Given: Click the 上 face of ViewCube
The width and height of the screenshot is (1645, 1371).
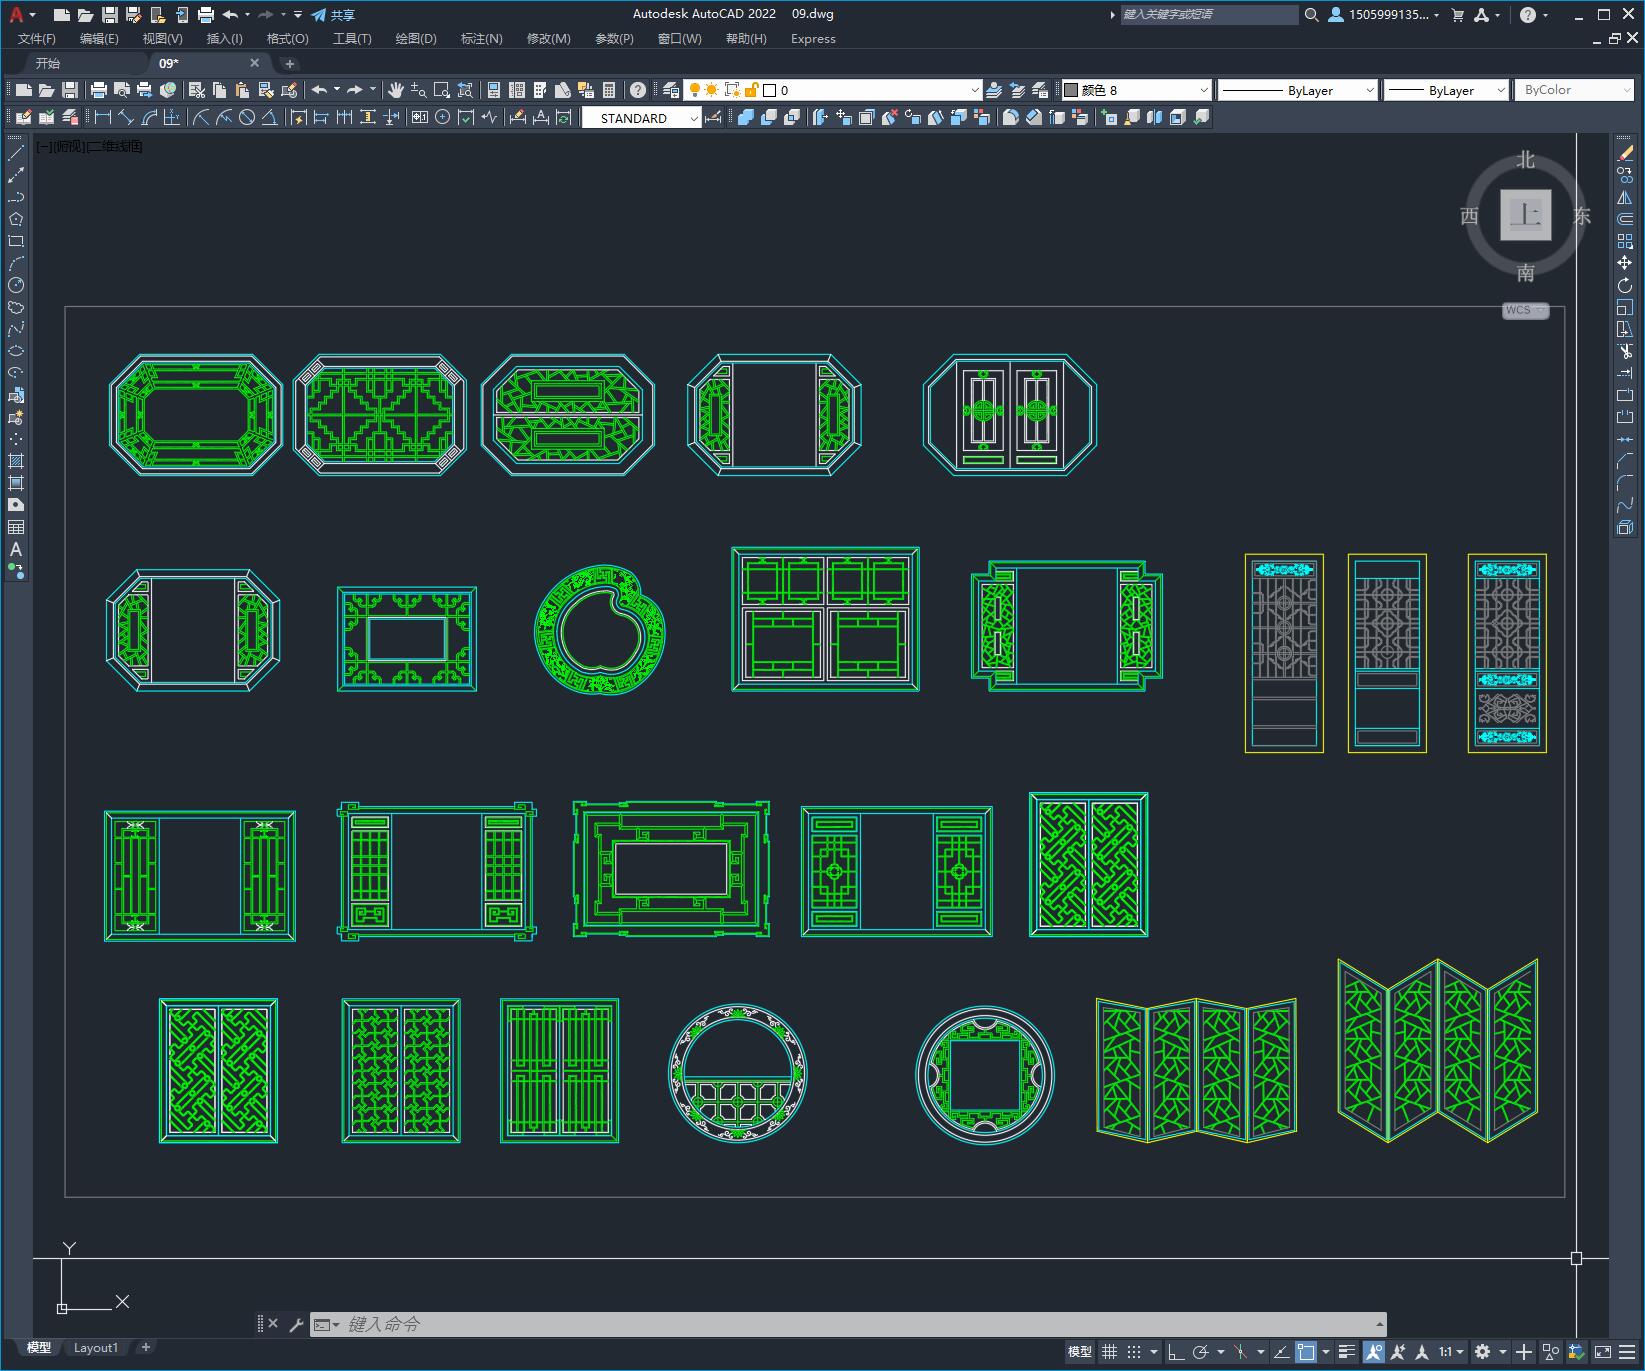Looking at the screenshot, I should tap(1525, 215).
